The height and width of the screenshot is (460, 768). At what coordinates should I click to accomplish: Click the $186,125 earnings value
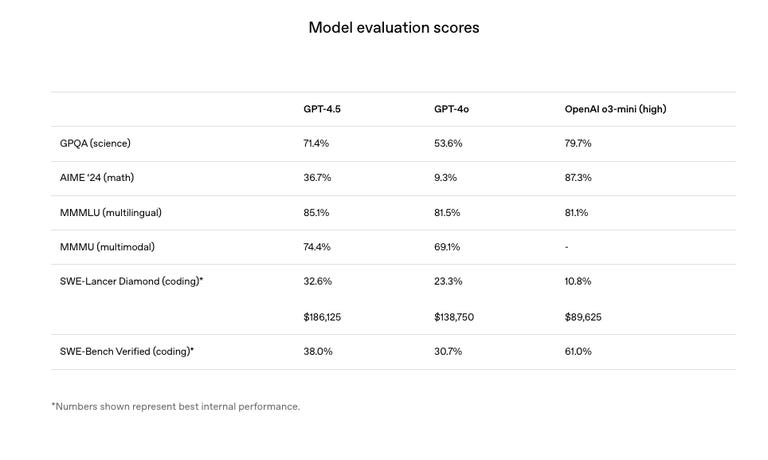(x=325, y=317)
